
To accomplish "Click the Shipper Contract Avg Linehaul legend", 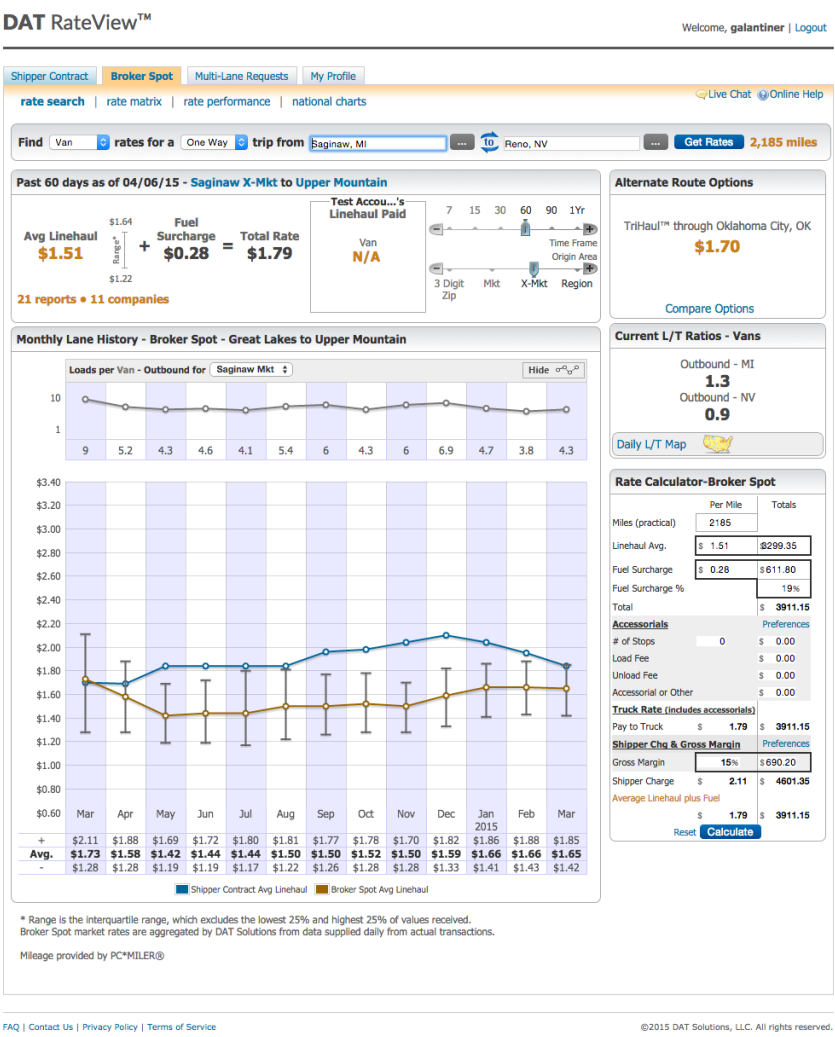I will coord(241,890).
